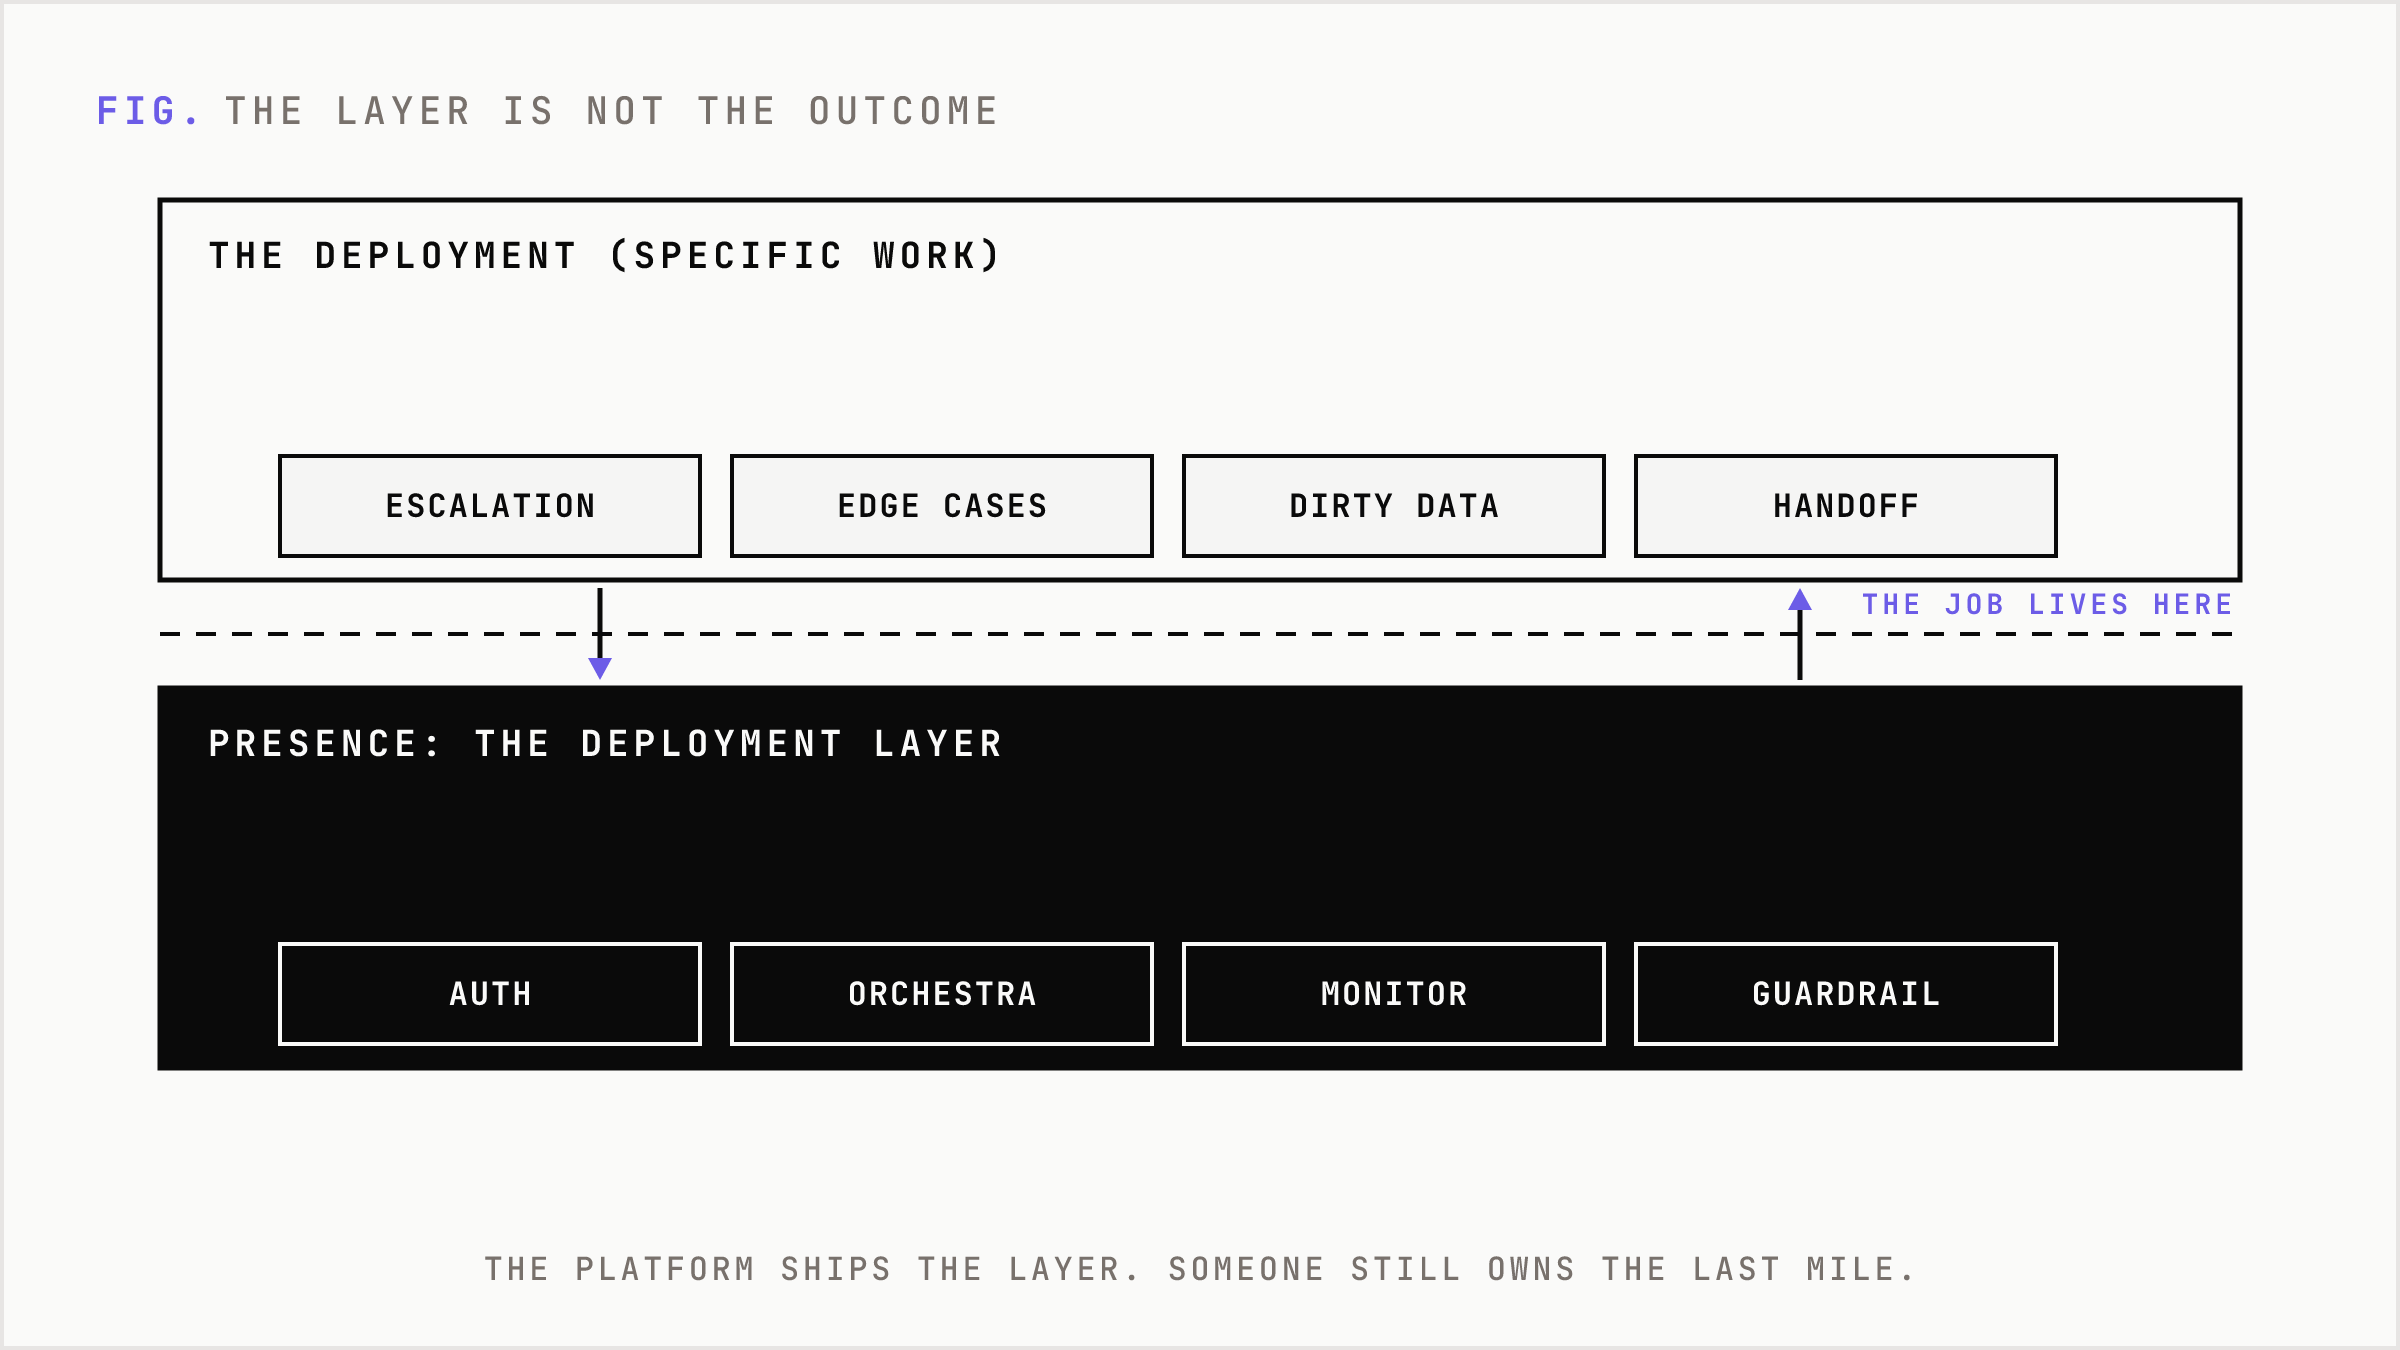Click heading 'PRESENCE: THE DEPLOYMENT LAYER'
The height and width of the screenshot is (1350, 2400).
point(605,744)
